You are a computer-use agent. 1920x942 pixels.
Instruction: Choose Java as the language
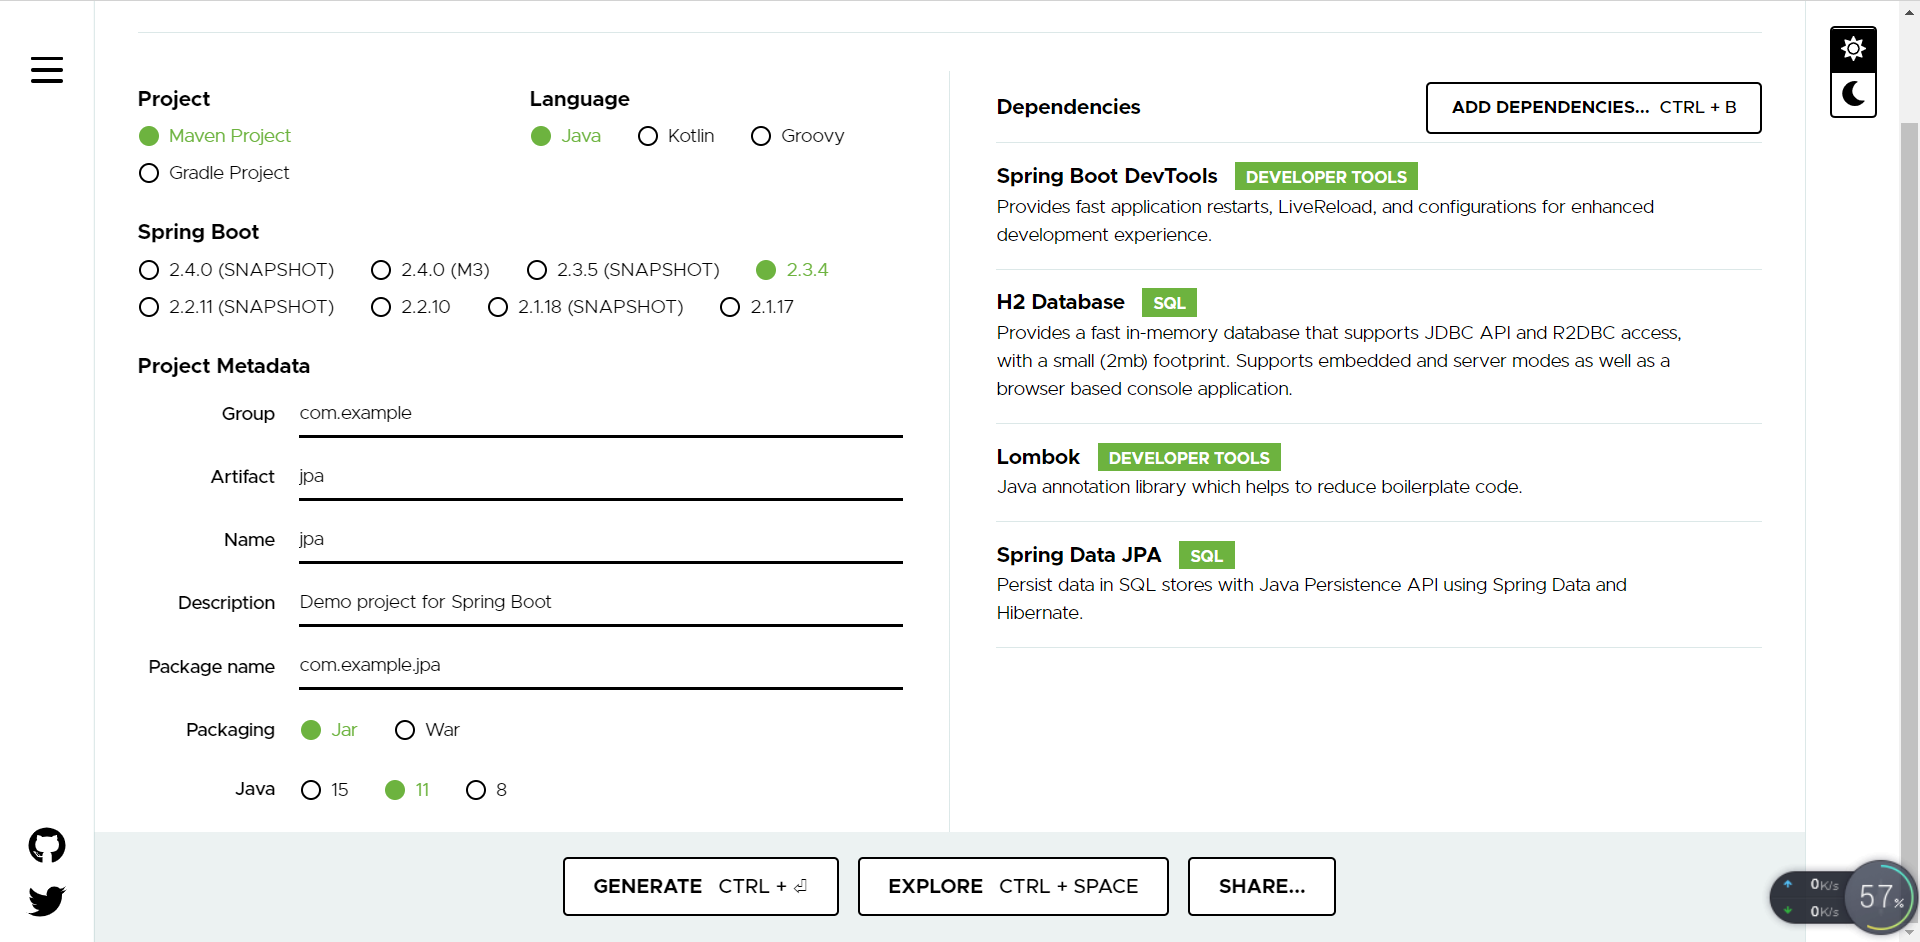(566, 136)
